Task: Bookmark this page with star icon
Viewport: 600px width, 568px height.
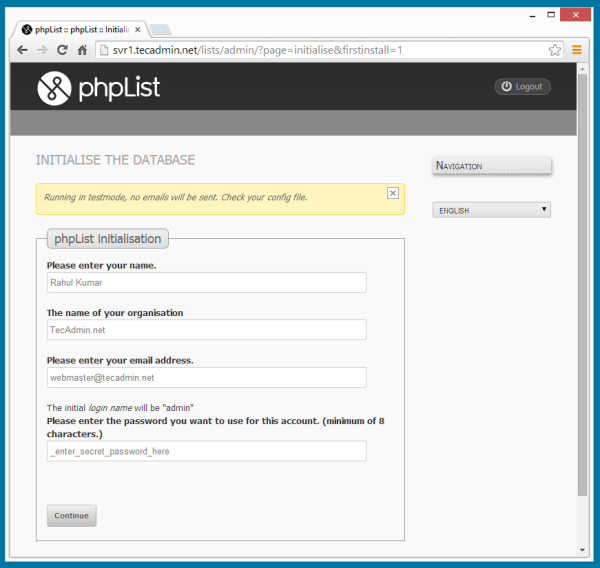Action: click(x=555, y=50)
